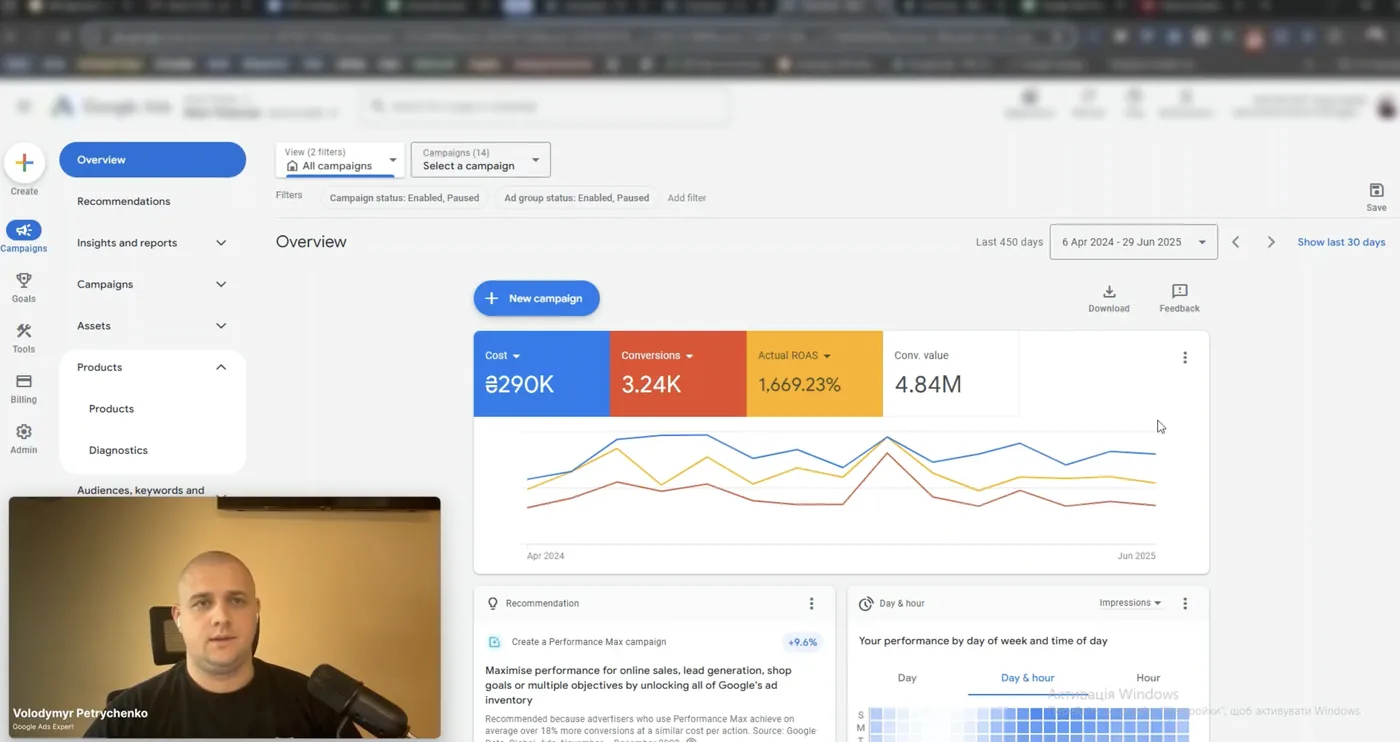Expand the Campaigns section in navigation

(221, 285)
